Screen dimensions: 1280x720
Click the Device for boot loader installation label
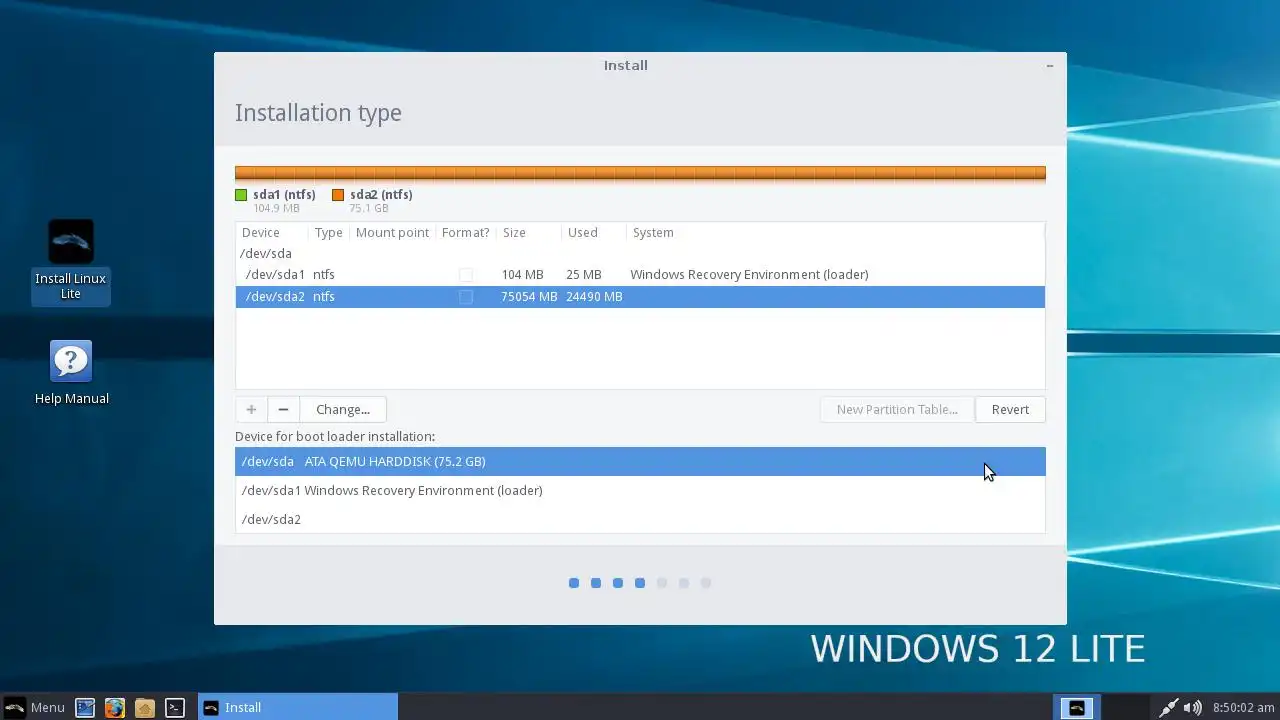coord(335,436)
